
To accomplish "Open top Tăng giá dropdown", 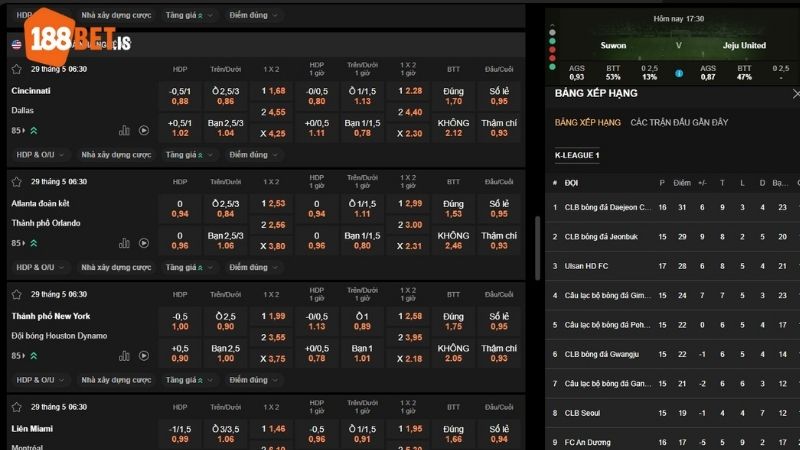I will point(188,15).
